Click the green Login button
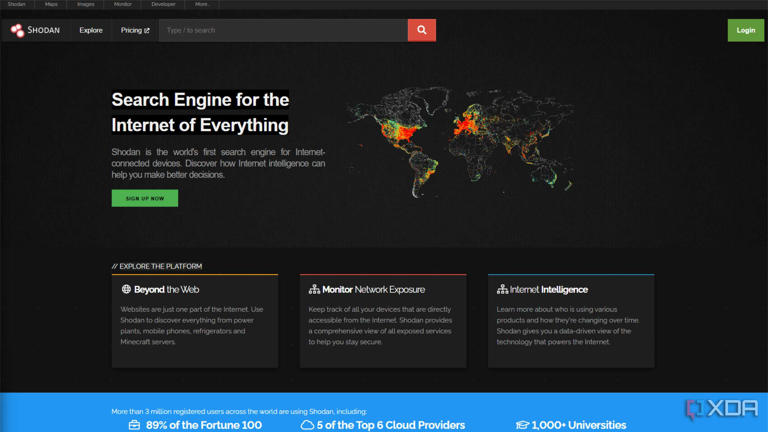The height and width of the screenshot is (432, 768). point(745,30)
